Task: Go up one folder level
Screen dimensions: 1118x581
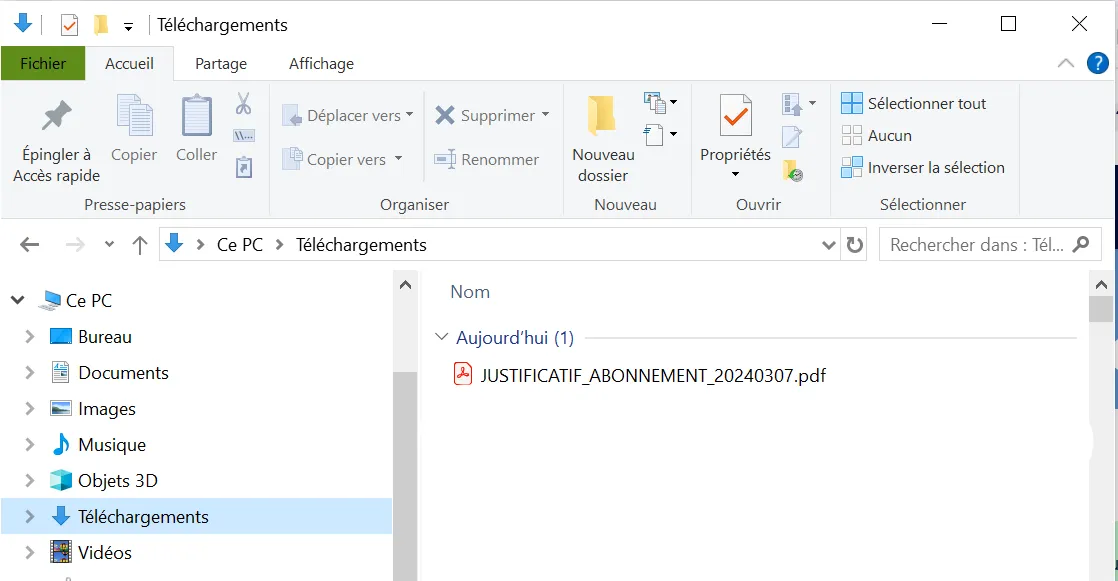Action: (140, 245)
